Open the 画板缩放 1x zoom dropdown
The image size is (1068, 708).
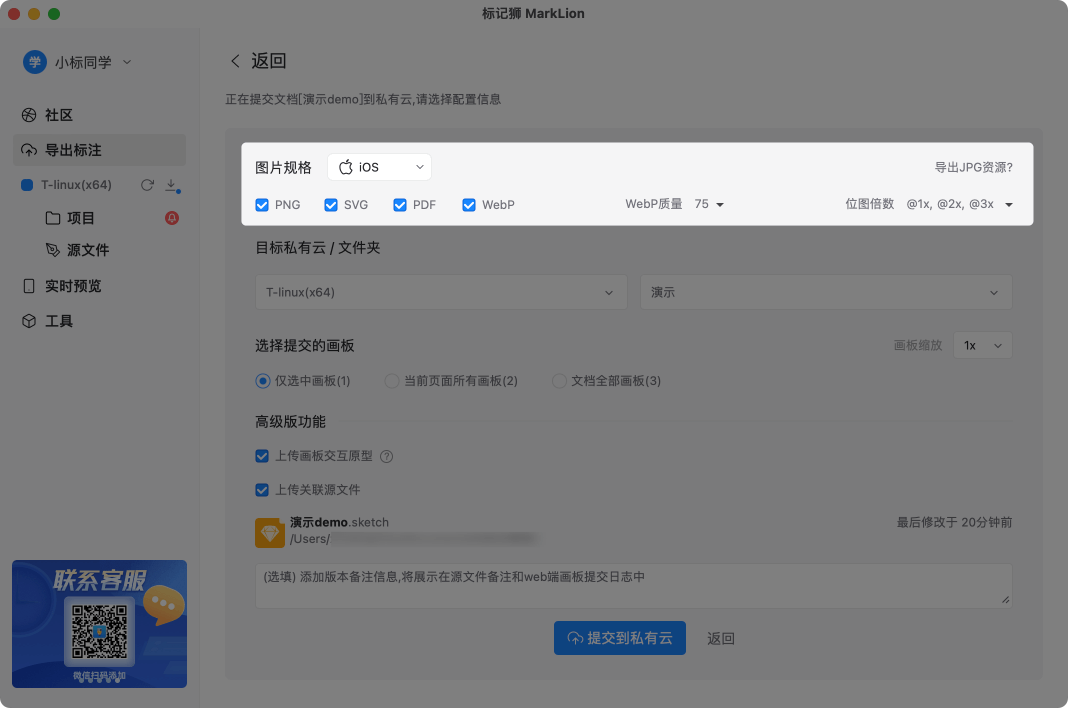981,345
